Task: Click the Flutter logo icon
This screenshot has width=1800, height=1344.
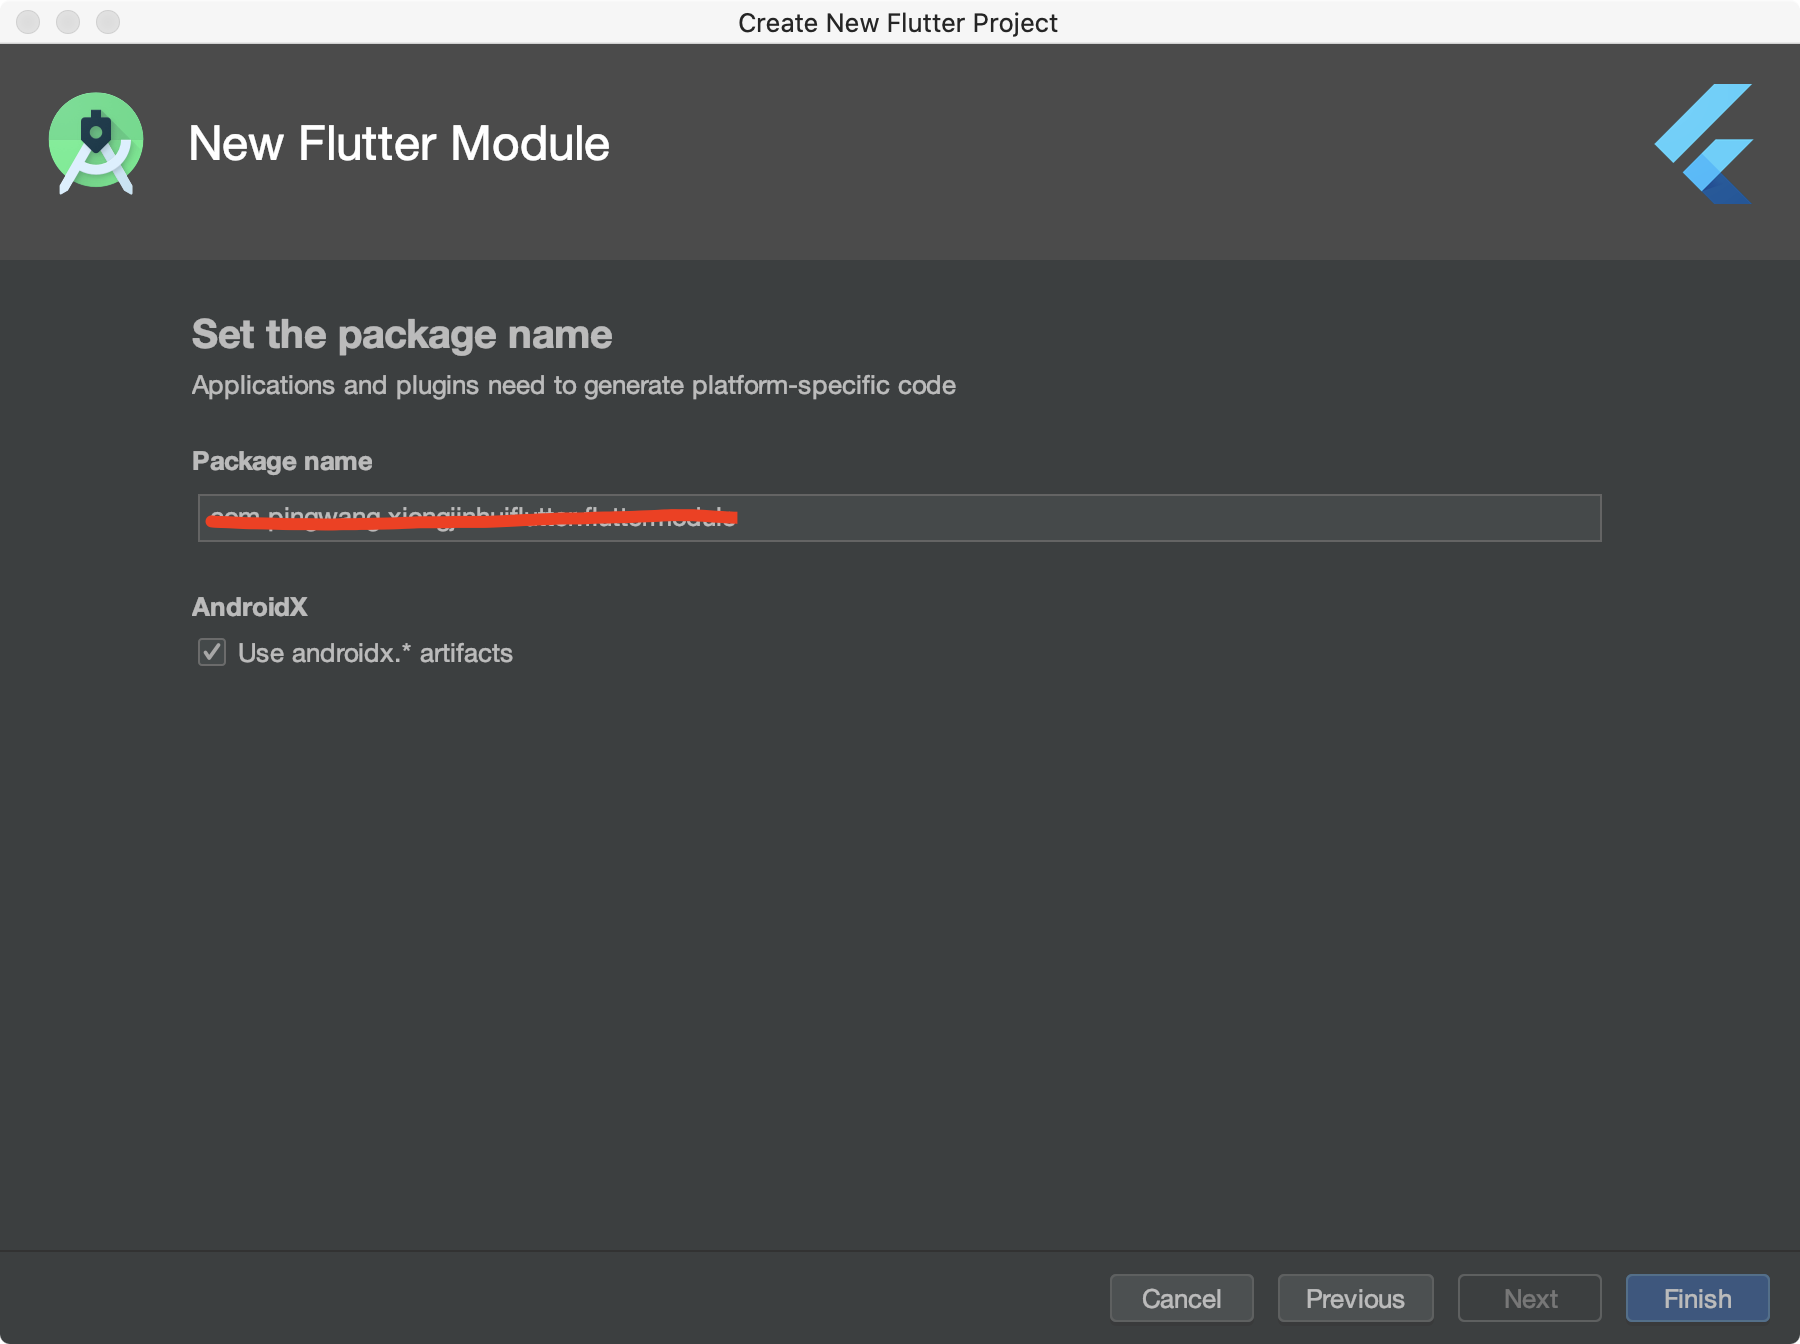Action: 1703,143
